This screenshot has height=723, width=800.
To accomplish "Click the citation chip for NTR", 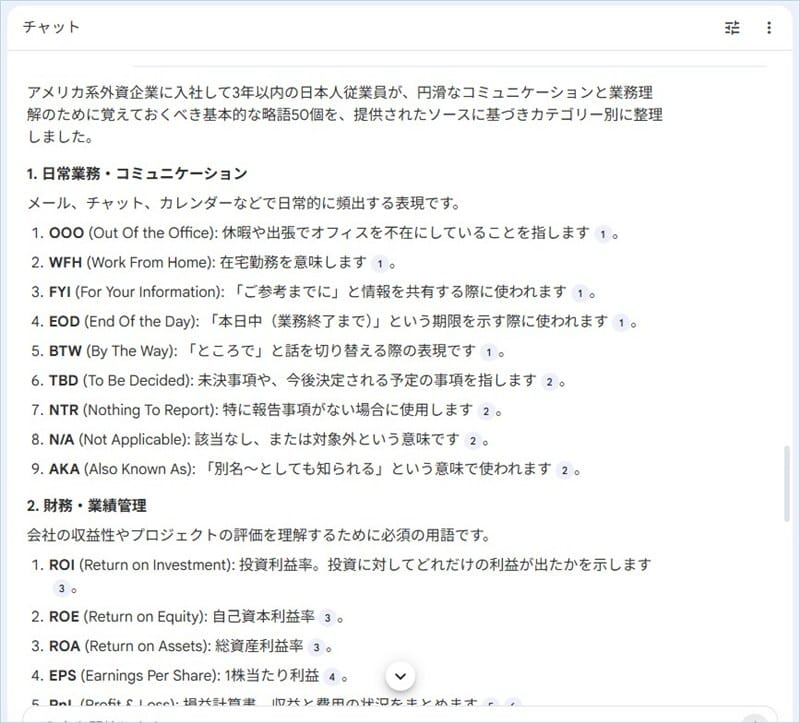I will 485,411.
